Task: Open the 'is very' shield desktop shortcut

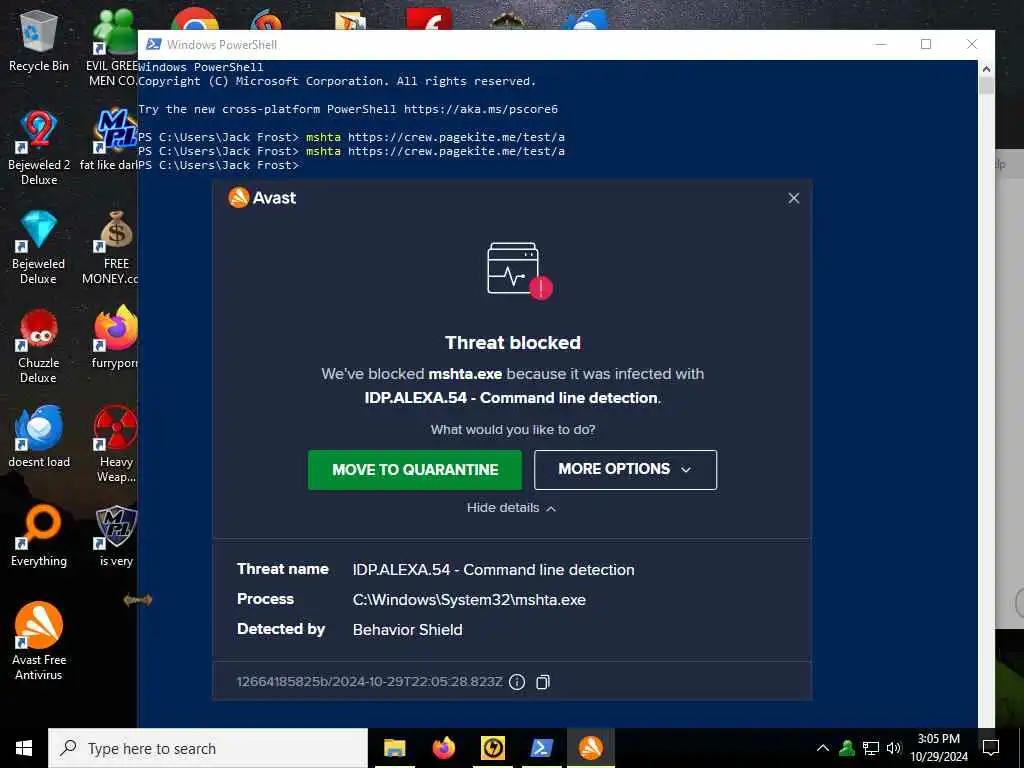Action: pos(116,536)
